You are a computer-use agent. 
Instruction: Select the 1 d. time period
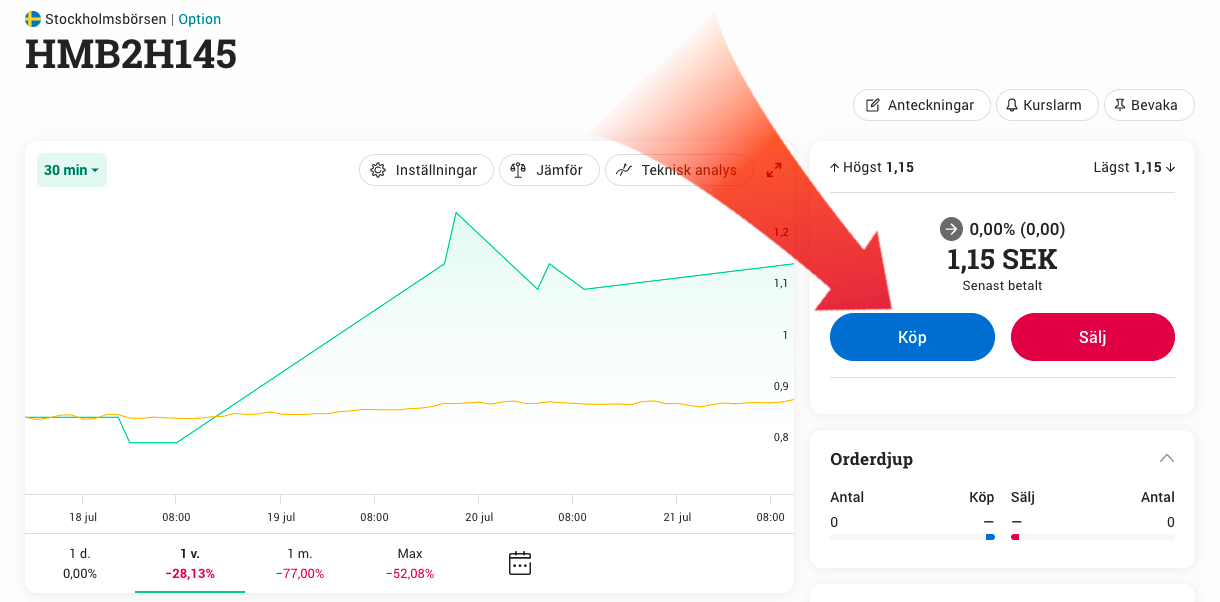pos(80,563)
